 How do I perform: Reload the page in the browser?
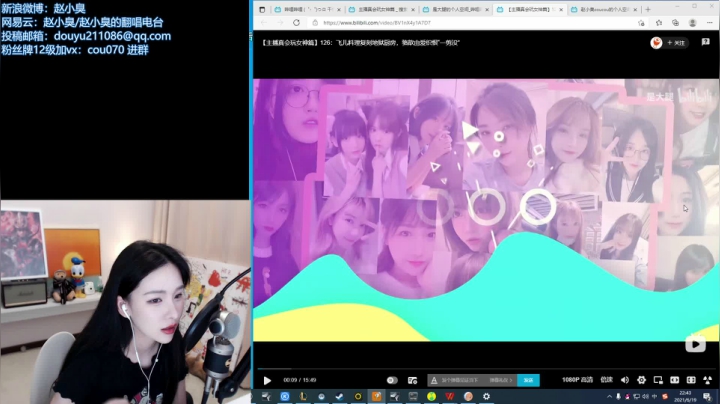tap(296, 22)
